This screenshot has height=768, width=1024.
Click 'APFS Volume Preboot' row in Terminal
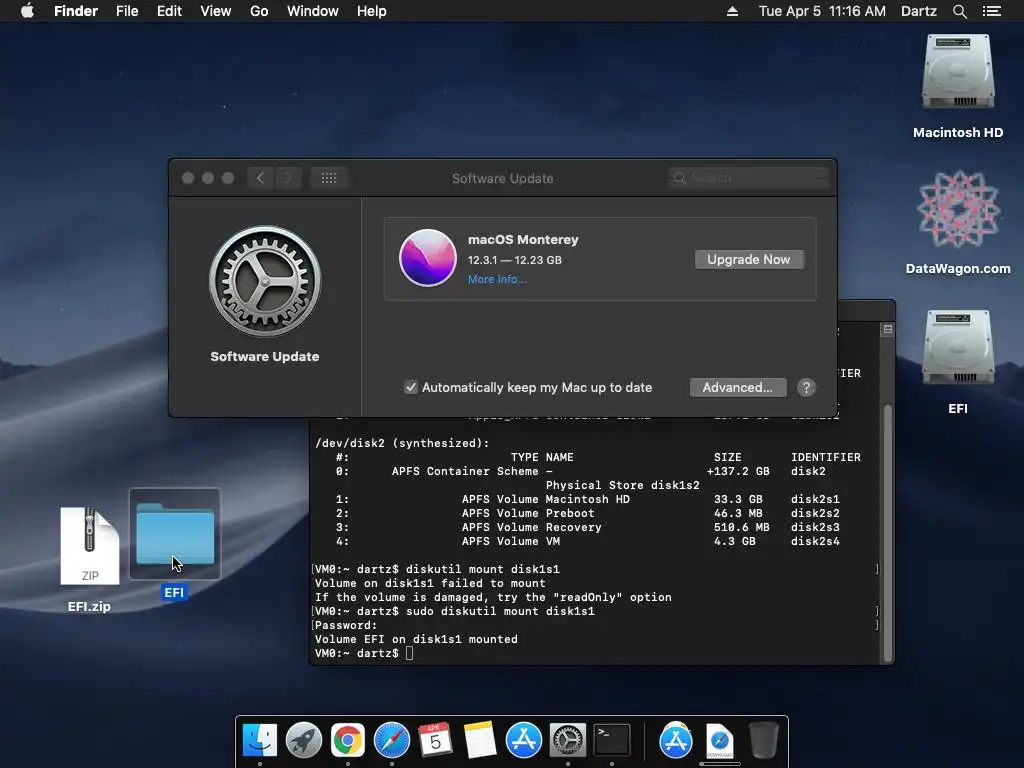click(588, 513)
